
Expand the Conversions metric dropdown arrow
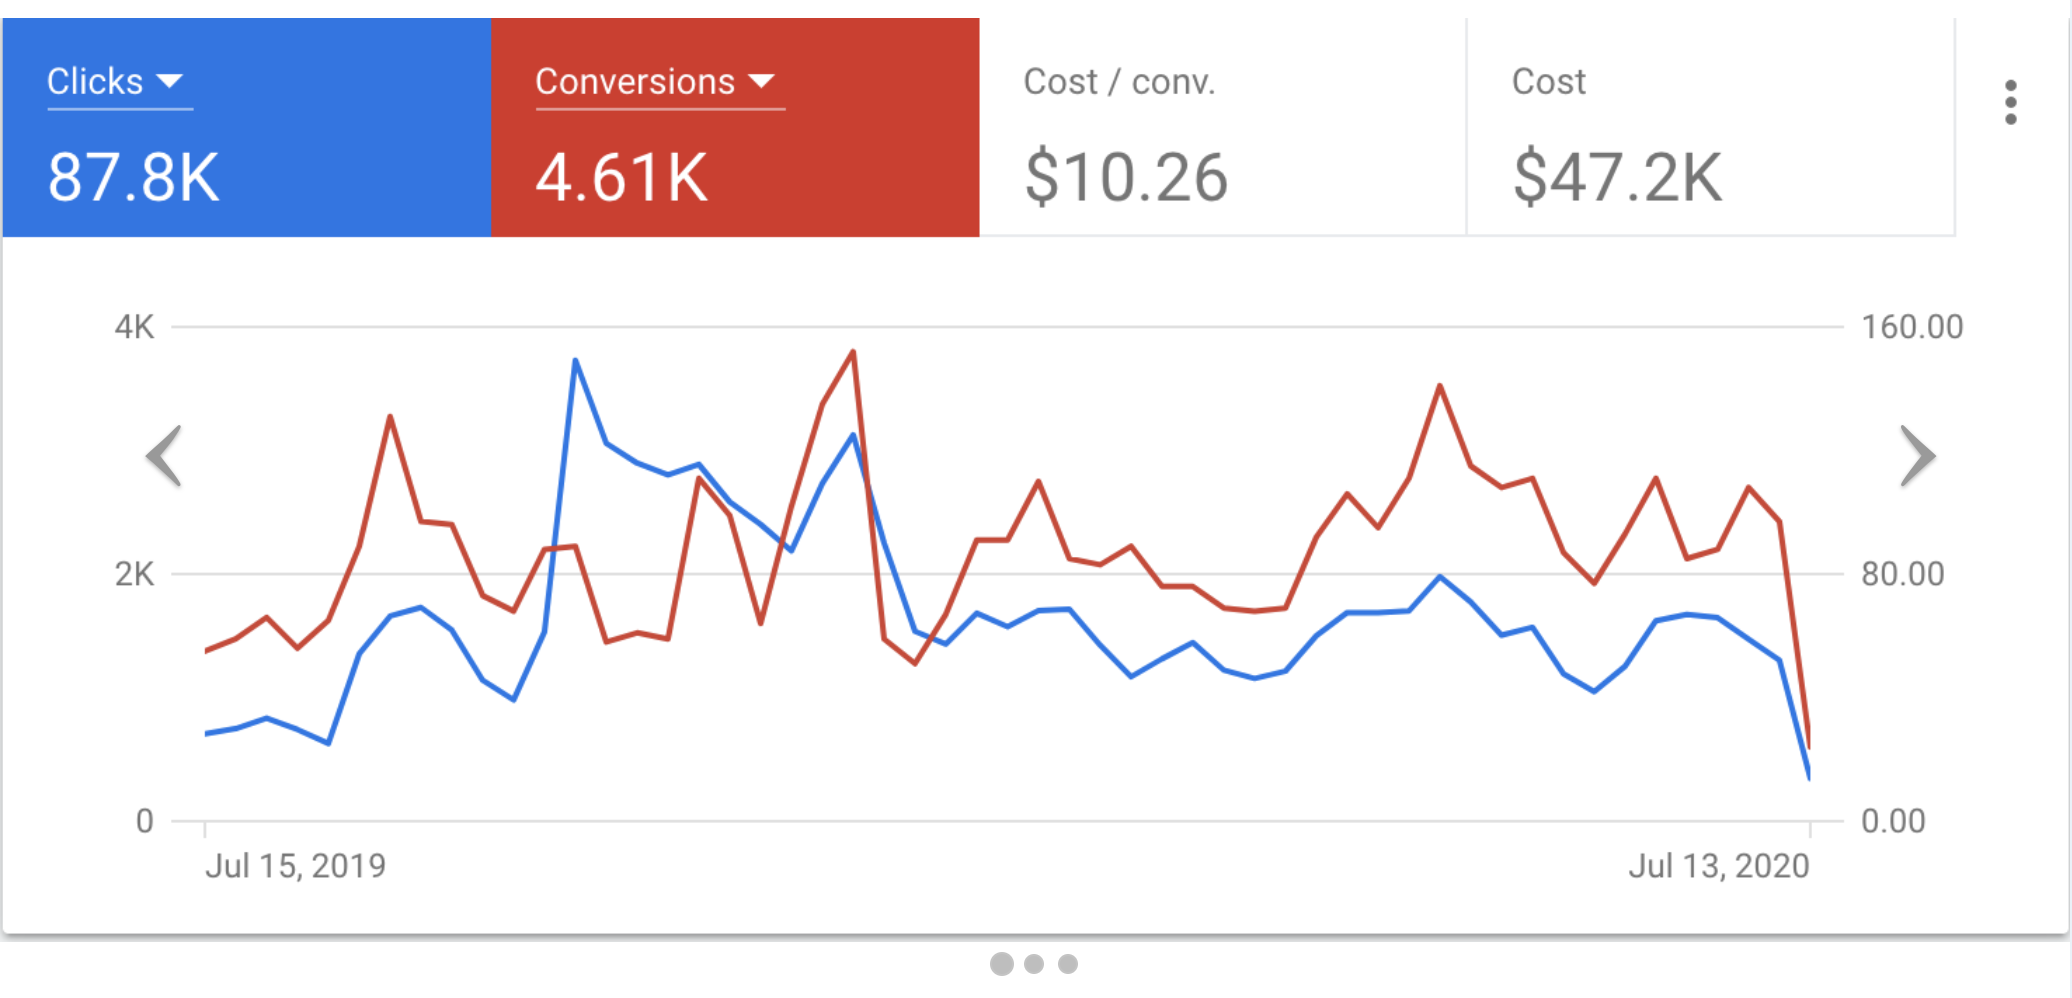tap(762, 81)
